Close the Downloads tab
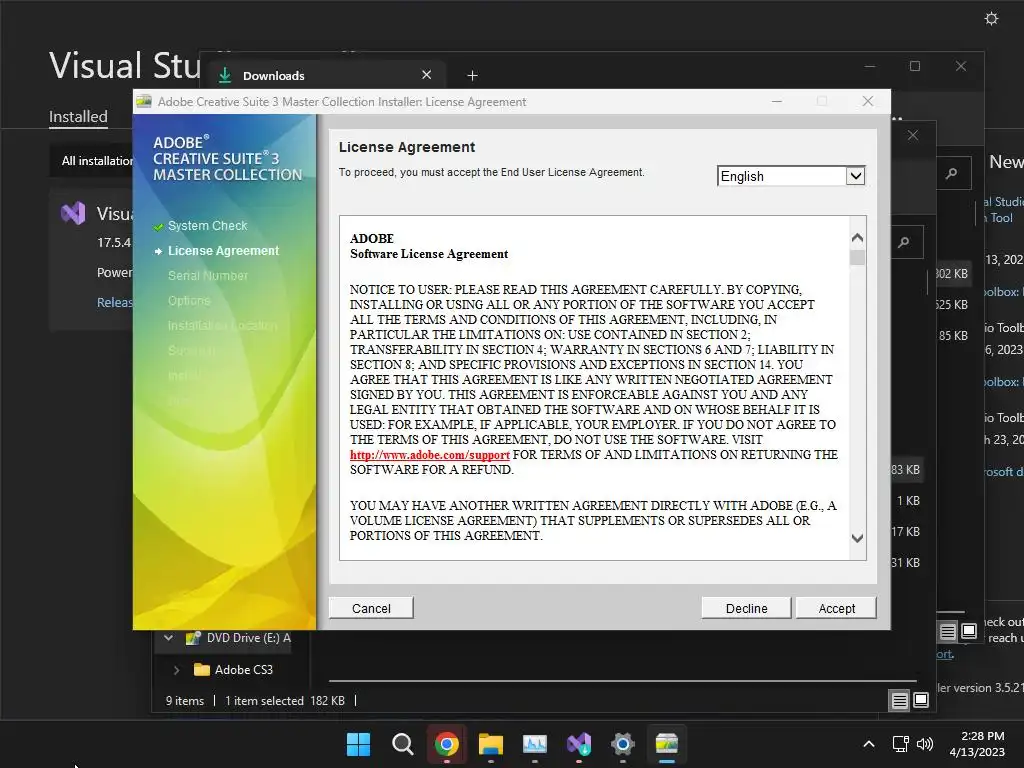 (x=426, y=75)
